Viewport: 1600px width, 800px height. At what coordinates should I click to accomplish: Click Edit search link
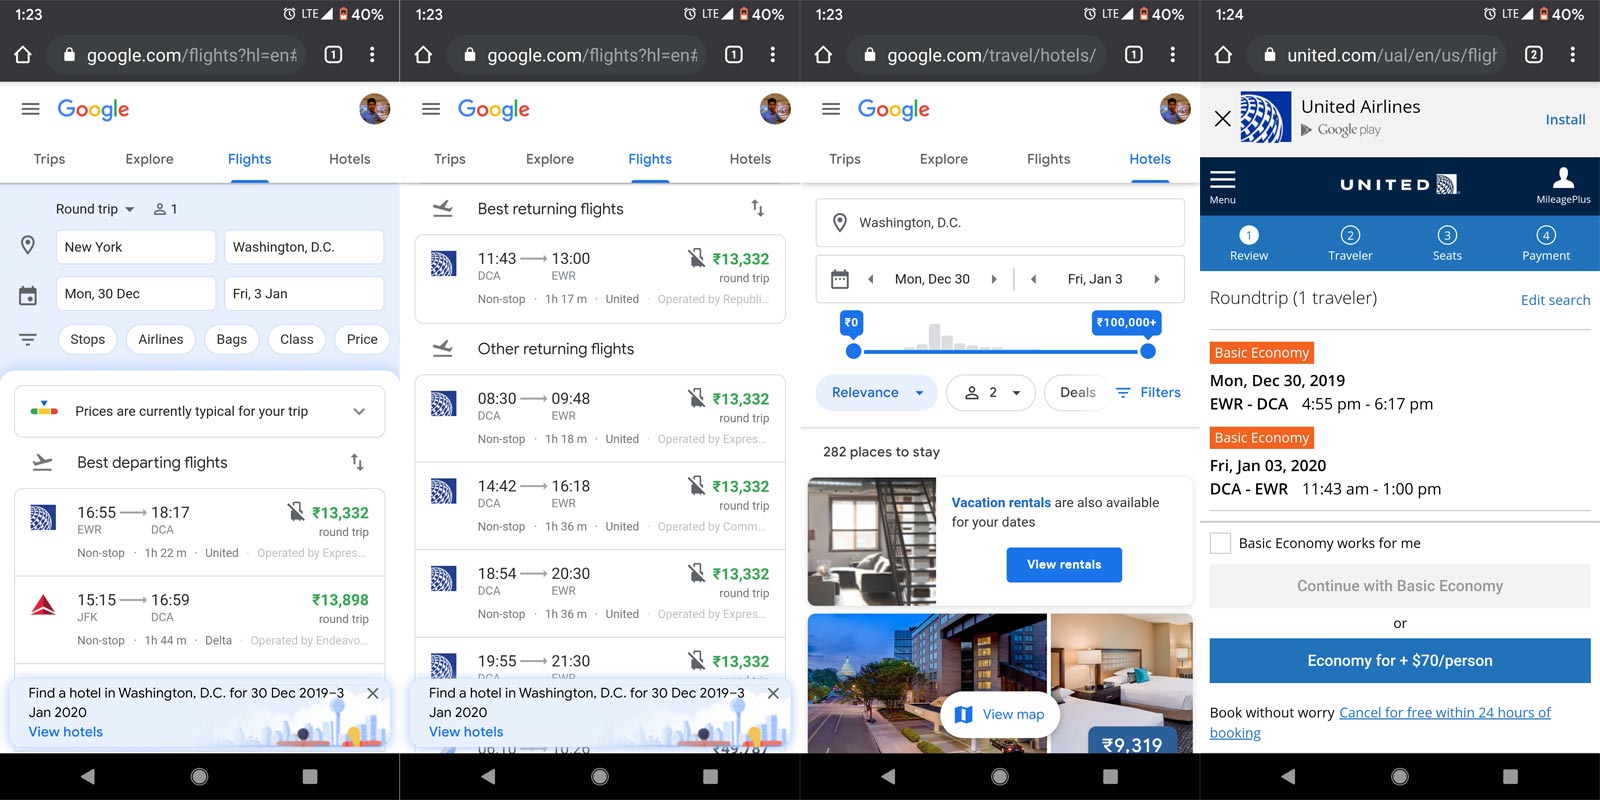point(1555,300)
